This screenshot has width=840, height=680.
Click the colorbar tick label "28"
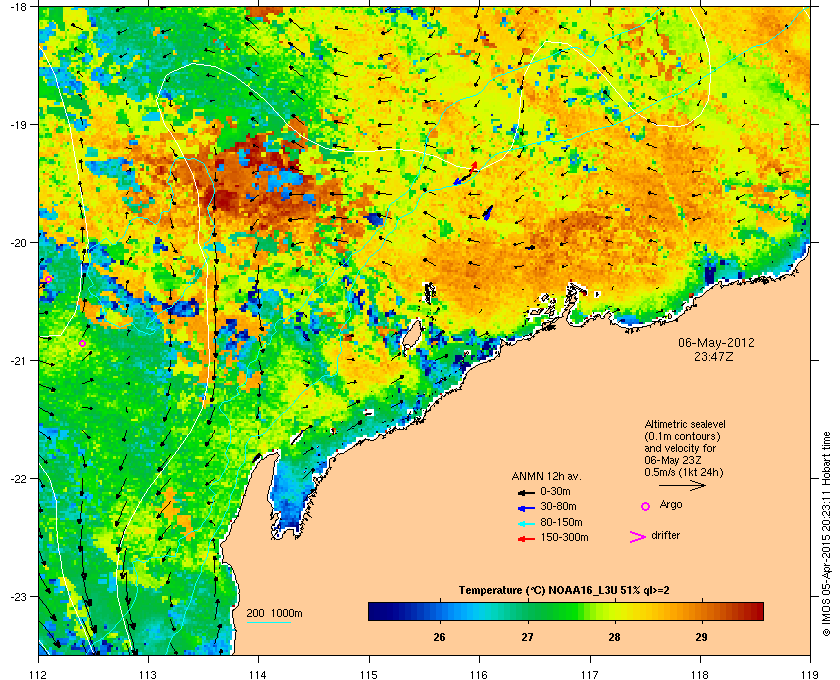click(614, 637)
